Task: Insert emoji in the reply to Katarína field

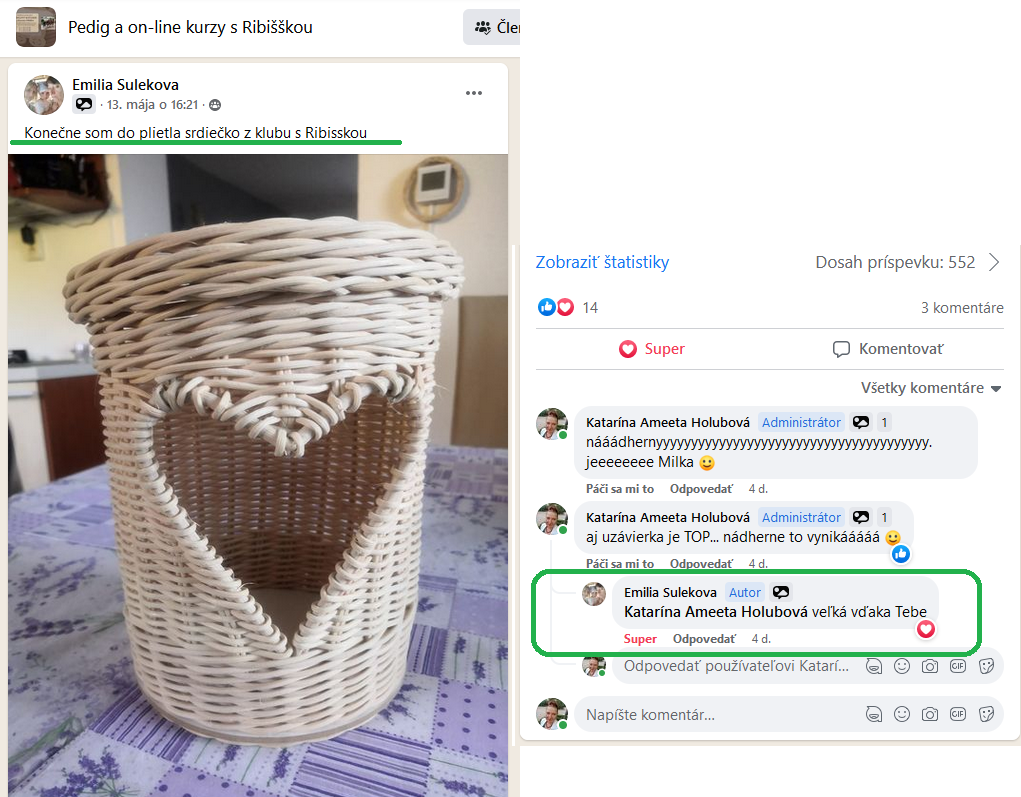Action: pos(902,666)
